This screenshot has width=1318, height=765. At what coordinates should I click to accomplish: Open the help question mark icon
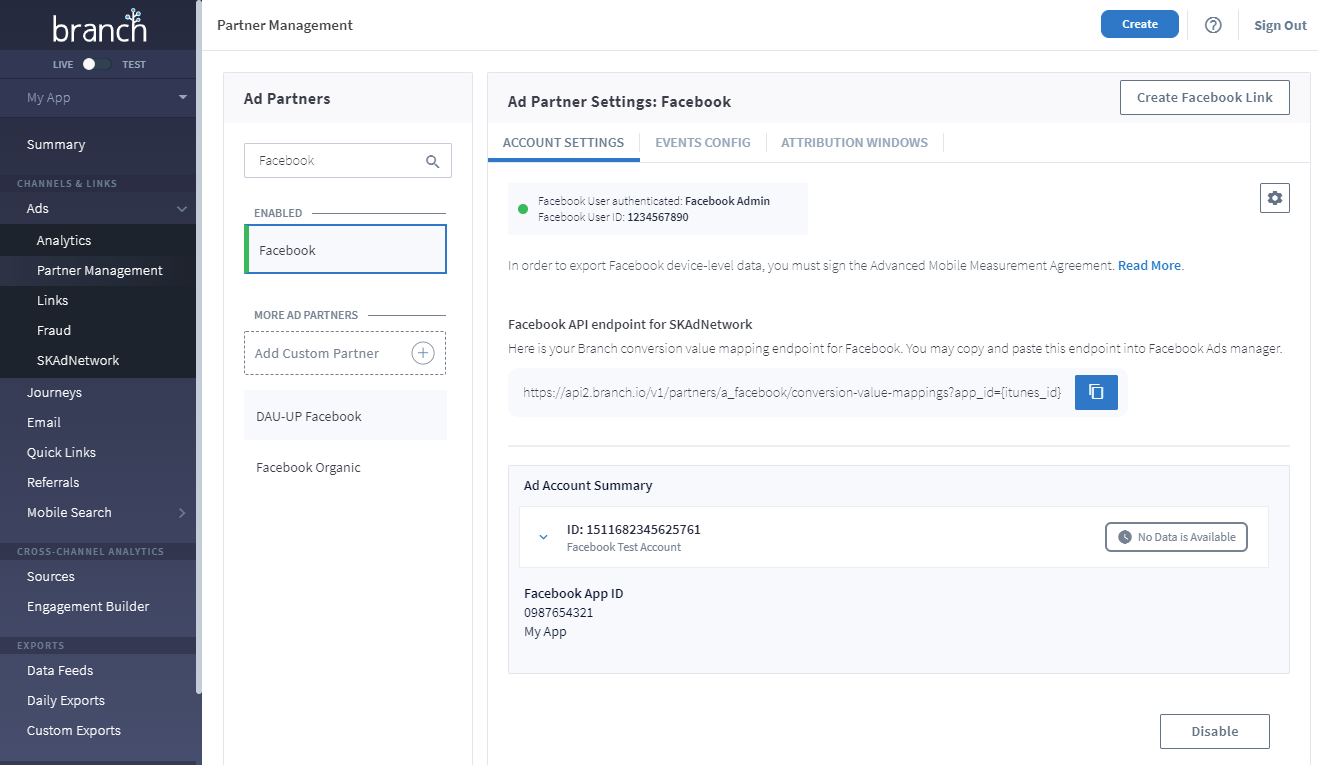[x=1213, y=25]
